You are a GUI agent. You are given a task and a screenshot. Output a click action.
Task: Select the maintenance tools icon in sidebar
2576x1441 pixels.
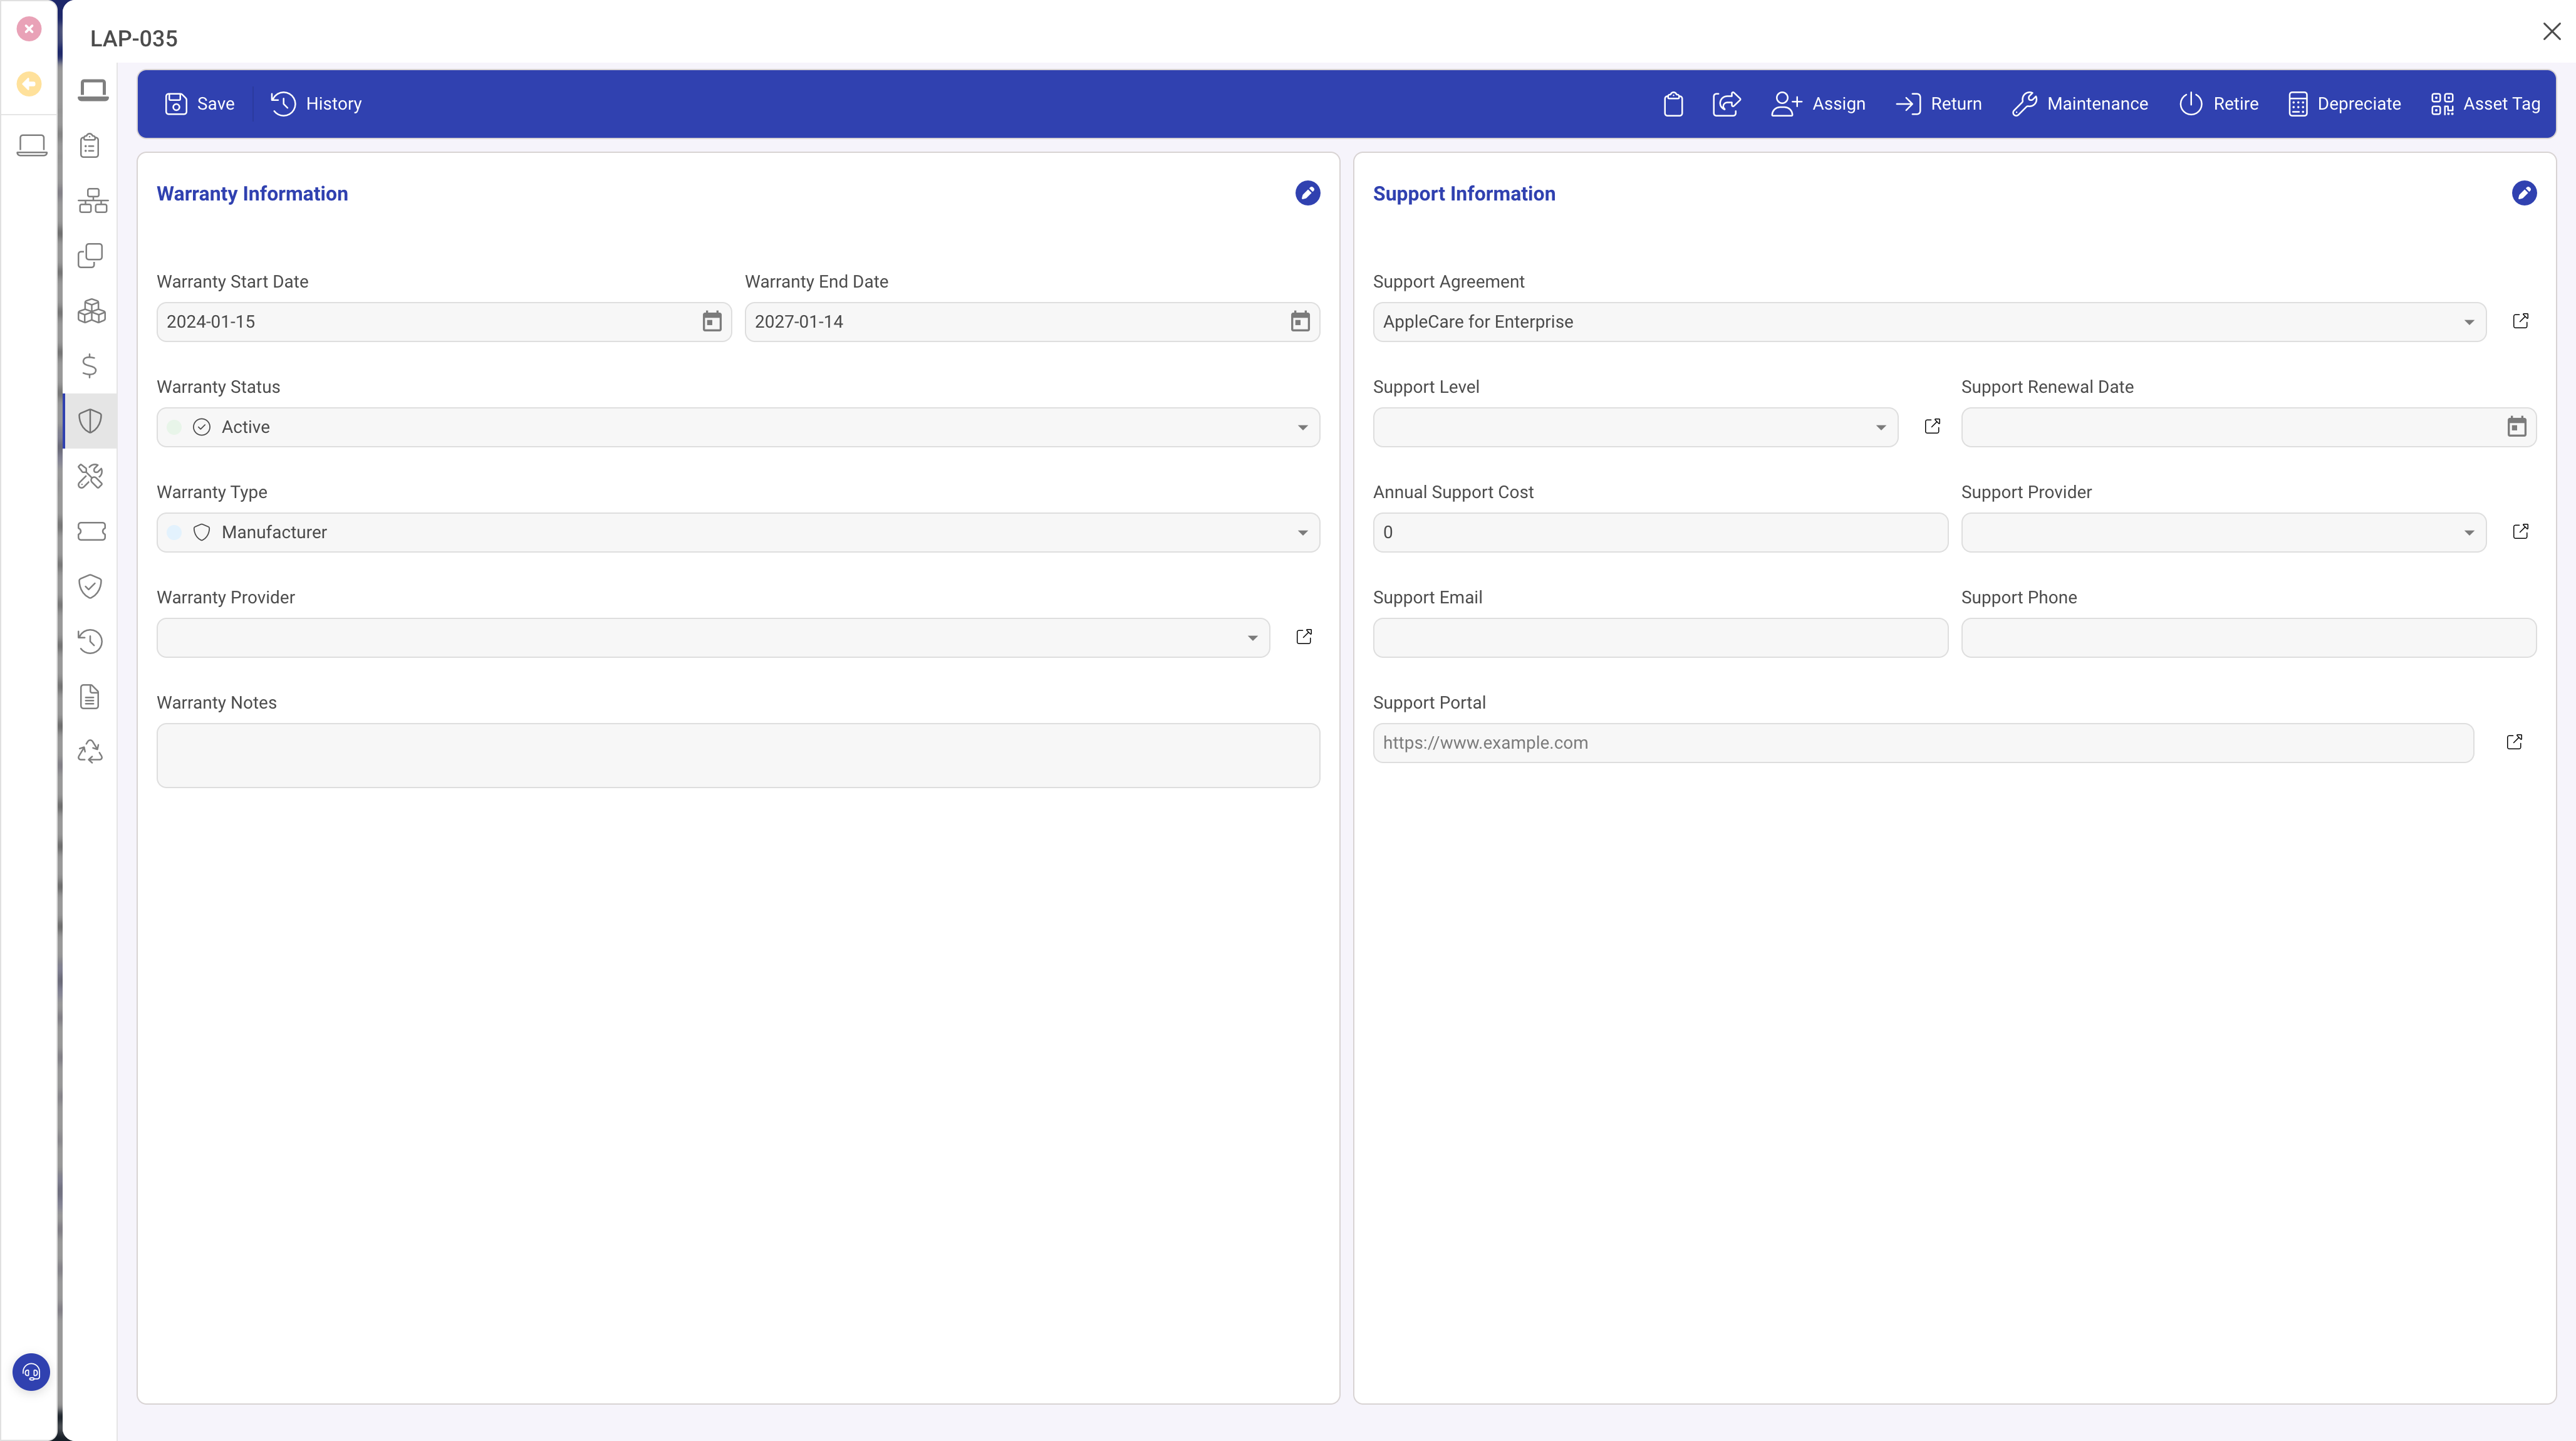coord(90,477)
